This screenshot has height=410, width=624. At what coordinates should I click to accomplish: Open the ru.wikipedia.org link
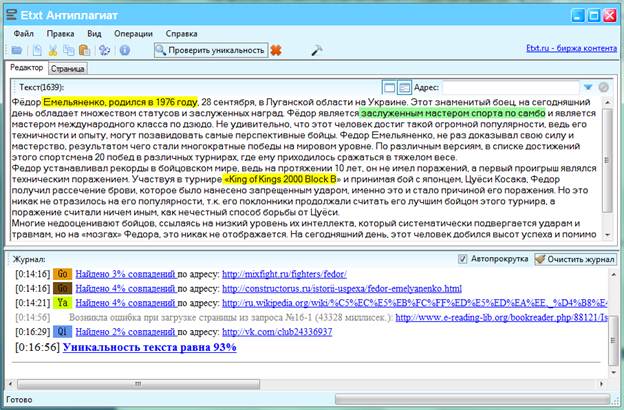click(415, 303)
